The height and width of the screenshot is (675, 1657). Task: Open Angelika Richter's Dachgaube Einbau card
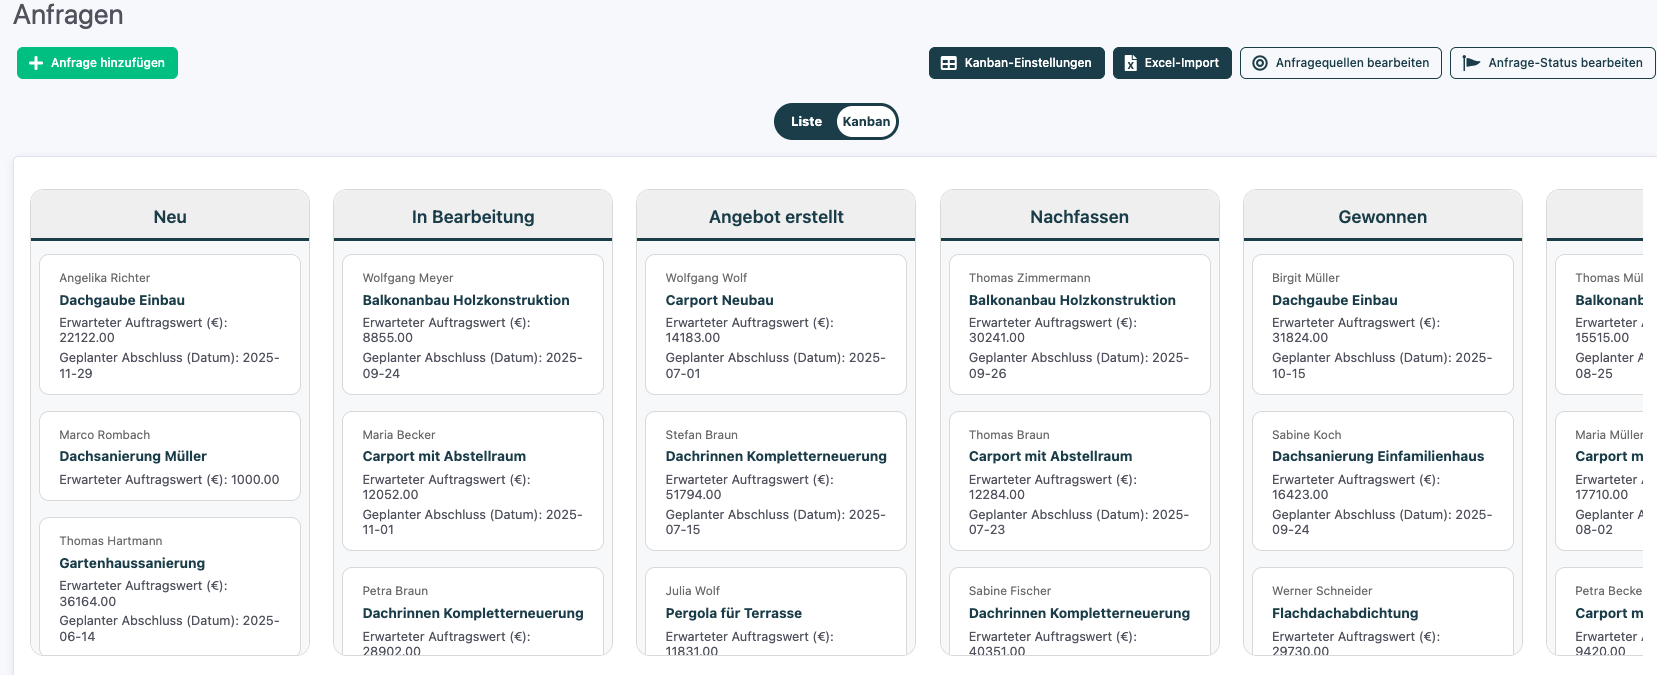click(x=170, y=324)
